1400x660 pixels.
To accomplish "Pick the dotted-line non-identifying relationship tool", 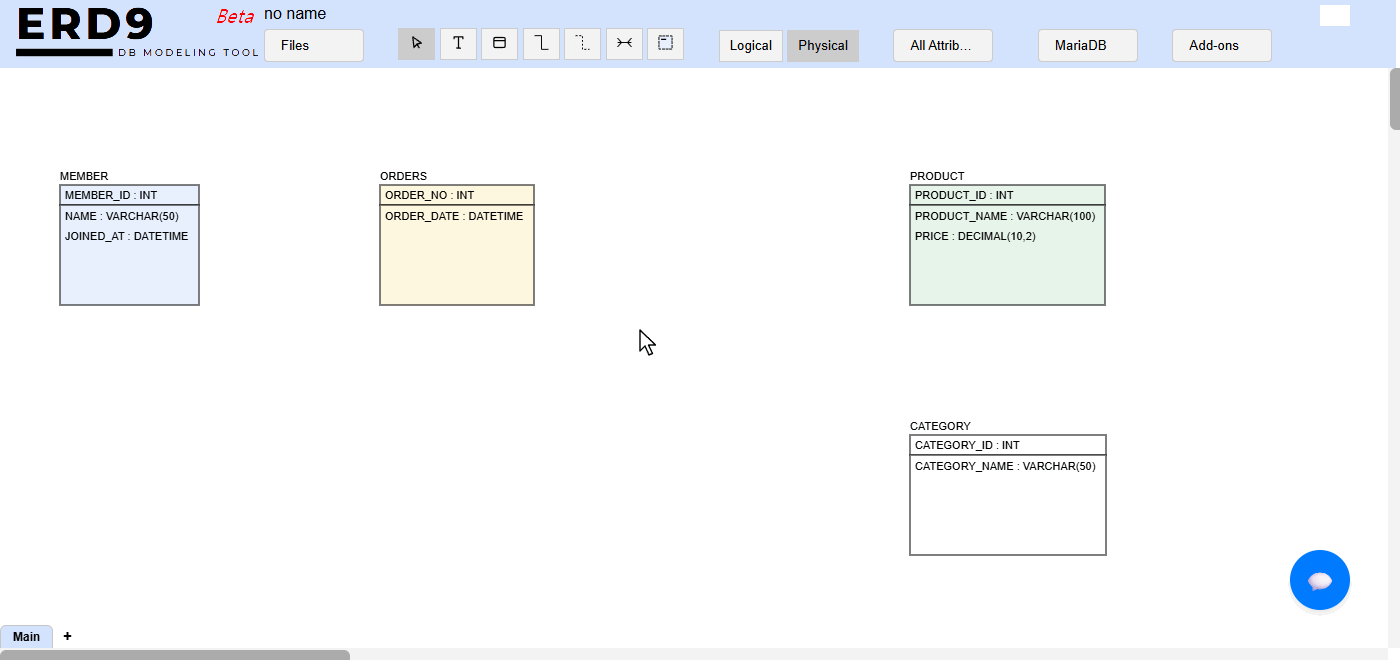I will click(x=582, y=44).
